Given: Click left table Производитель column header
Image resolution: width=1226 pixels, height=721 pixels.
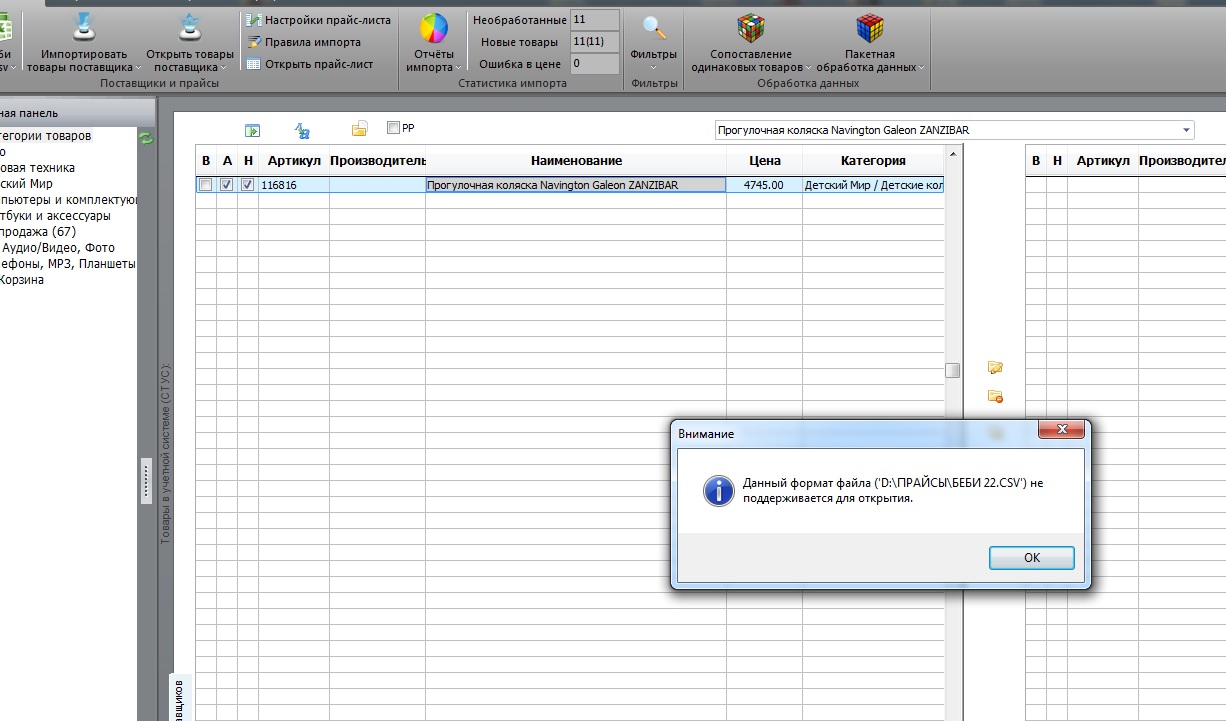Looking at the screenshot, I should coord(377,160).
